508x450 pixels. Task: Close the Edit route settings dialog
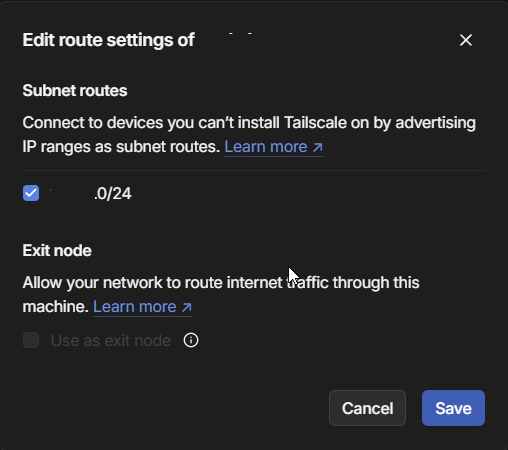pyautogui.click(x=466, y=40)
